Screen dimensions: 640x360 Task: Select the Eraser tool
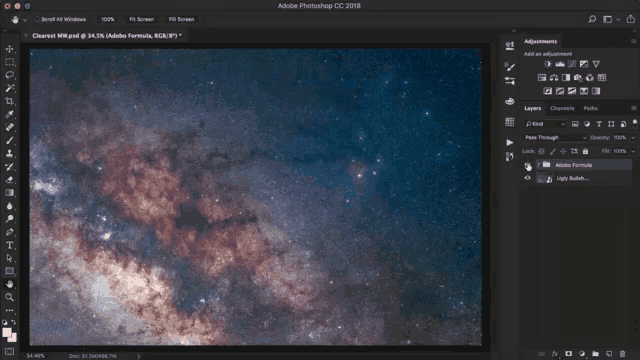point(9,180)
